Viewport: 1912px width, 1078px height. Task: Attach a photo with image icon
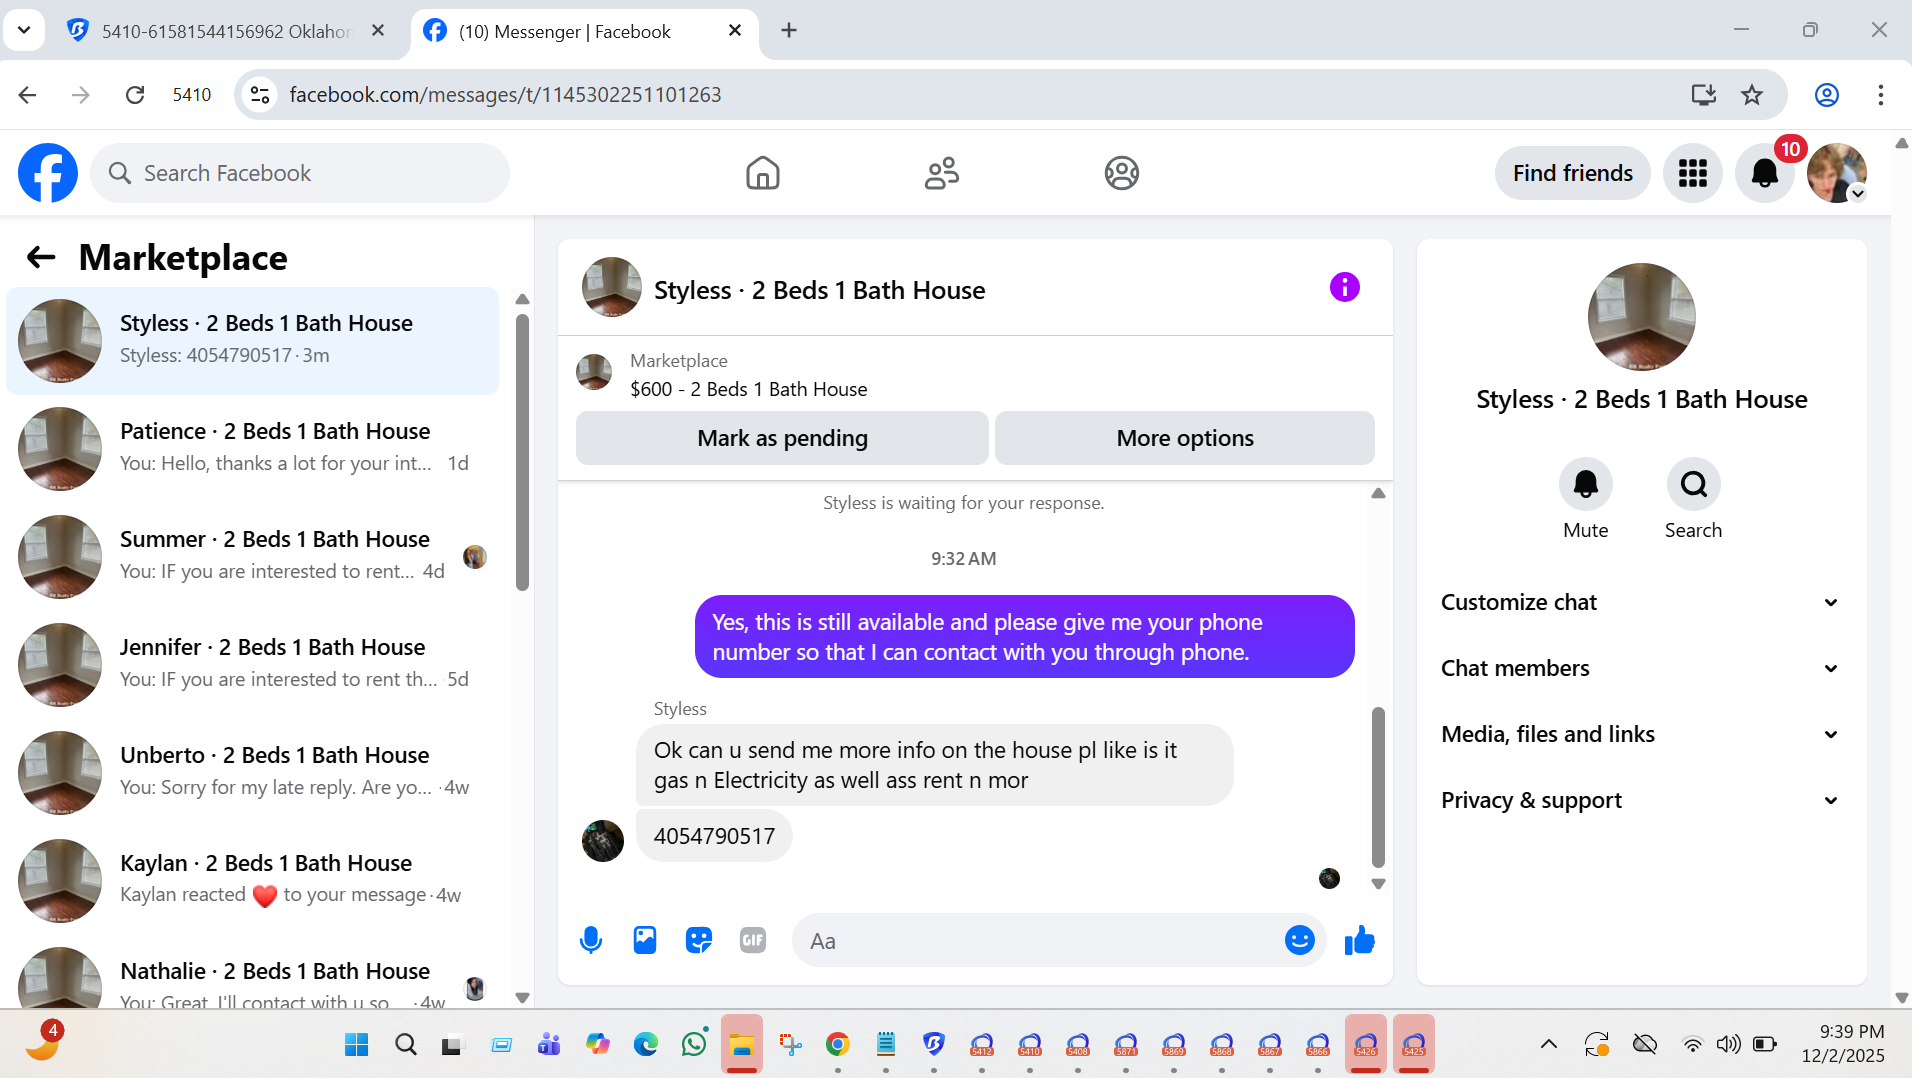(x=645, y=940)
